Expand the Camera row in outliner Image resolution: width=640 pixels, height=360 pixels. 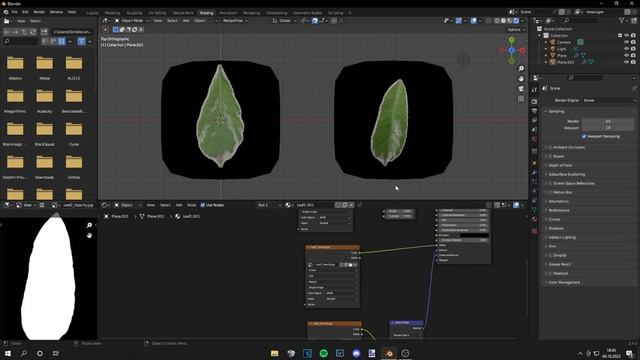pyautogui.click(x=546, y=42)
